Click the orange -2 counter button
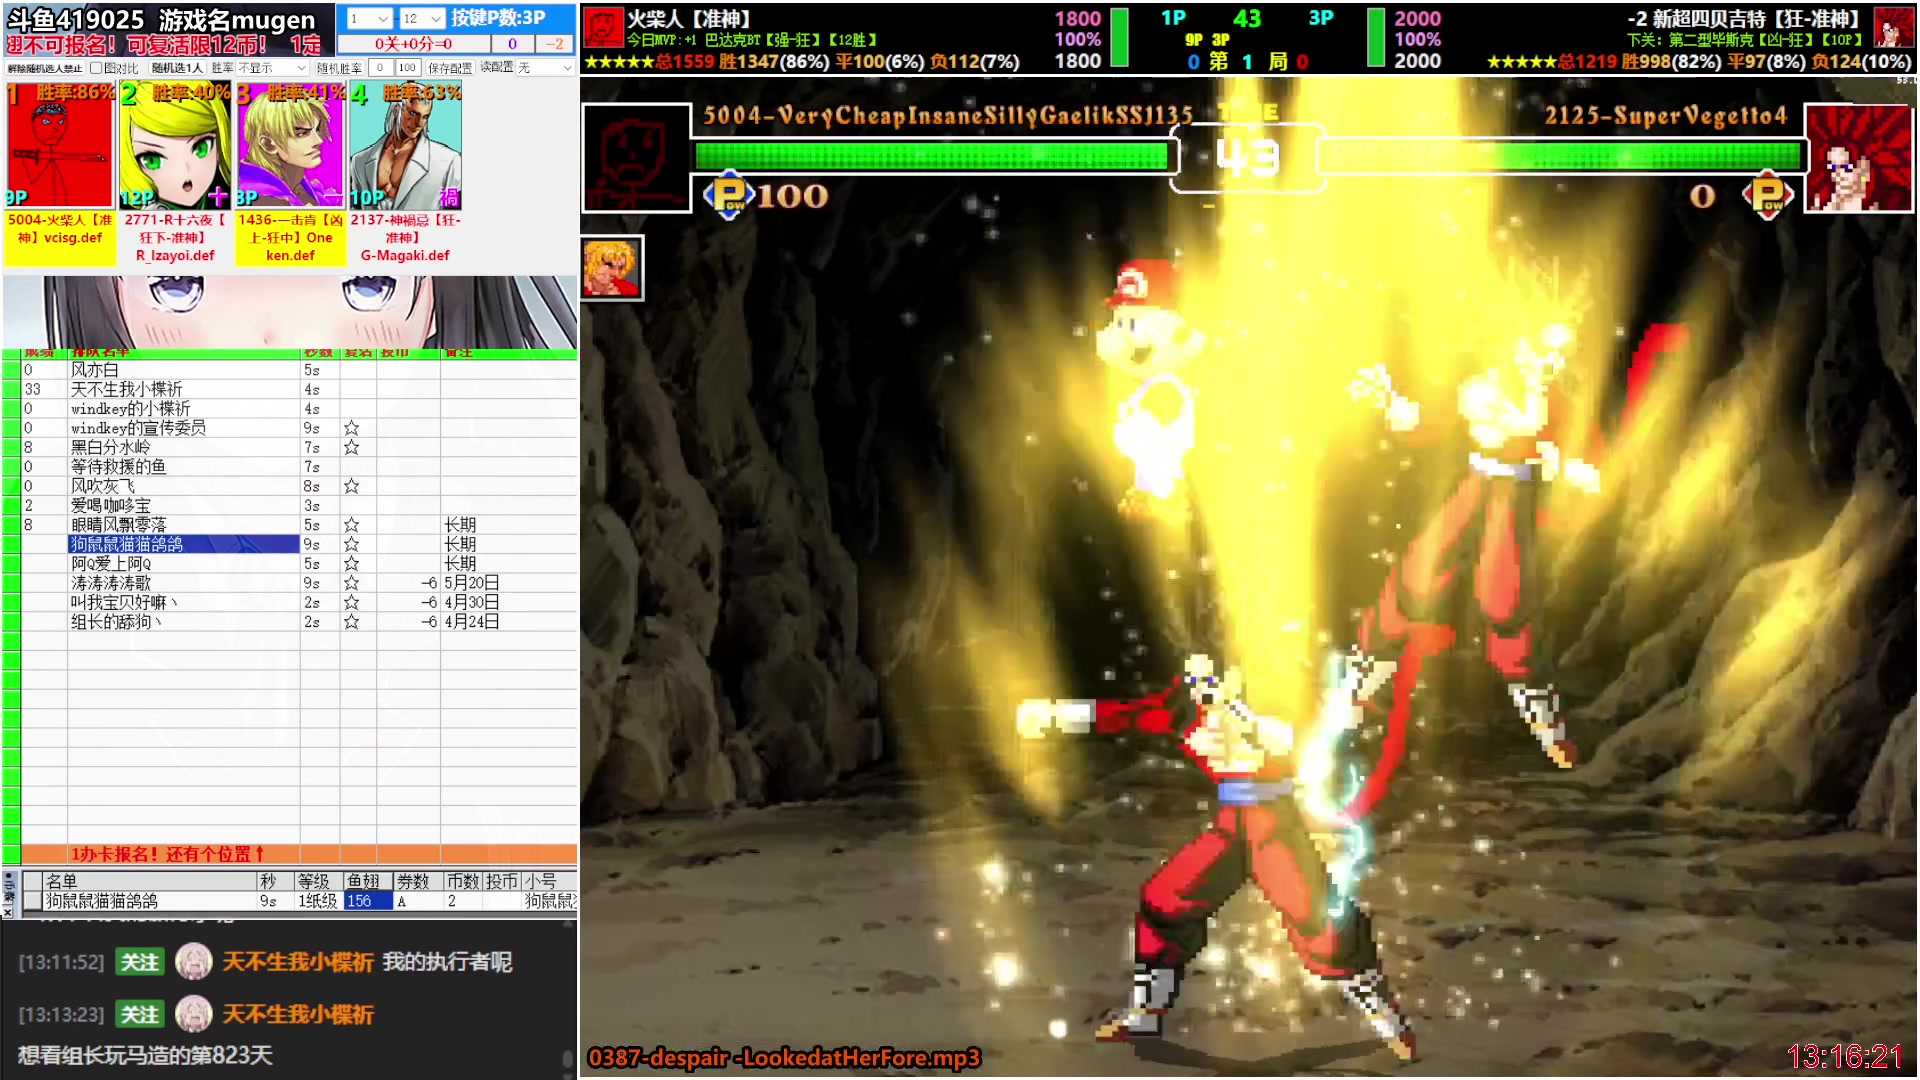This screenshot has width=1920, height=1080. [x=554, y=44]
